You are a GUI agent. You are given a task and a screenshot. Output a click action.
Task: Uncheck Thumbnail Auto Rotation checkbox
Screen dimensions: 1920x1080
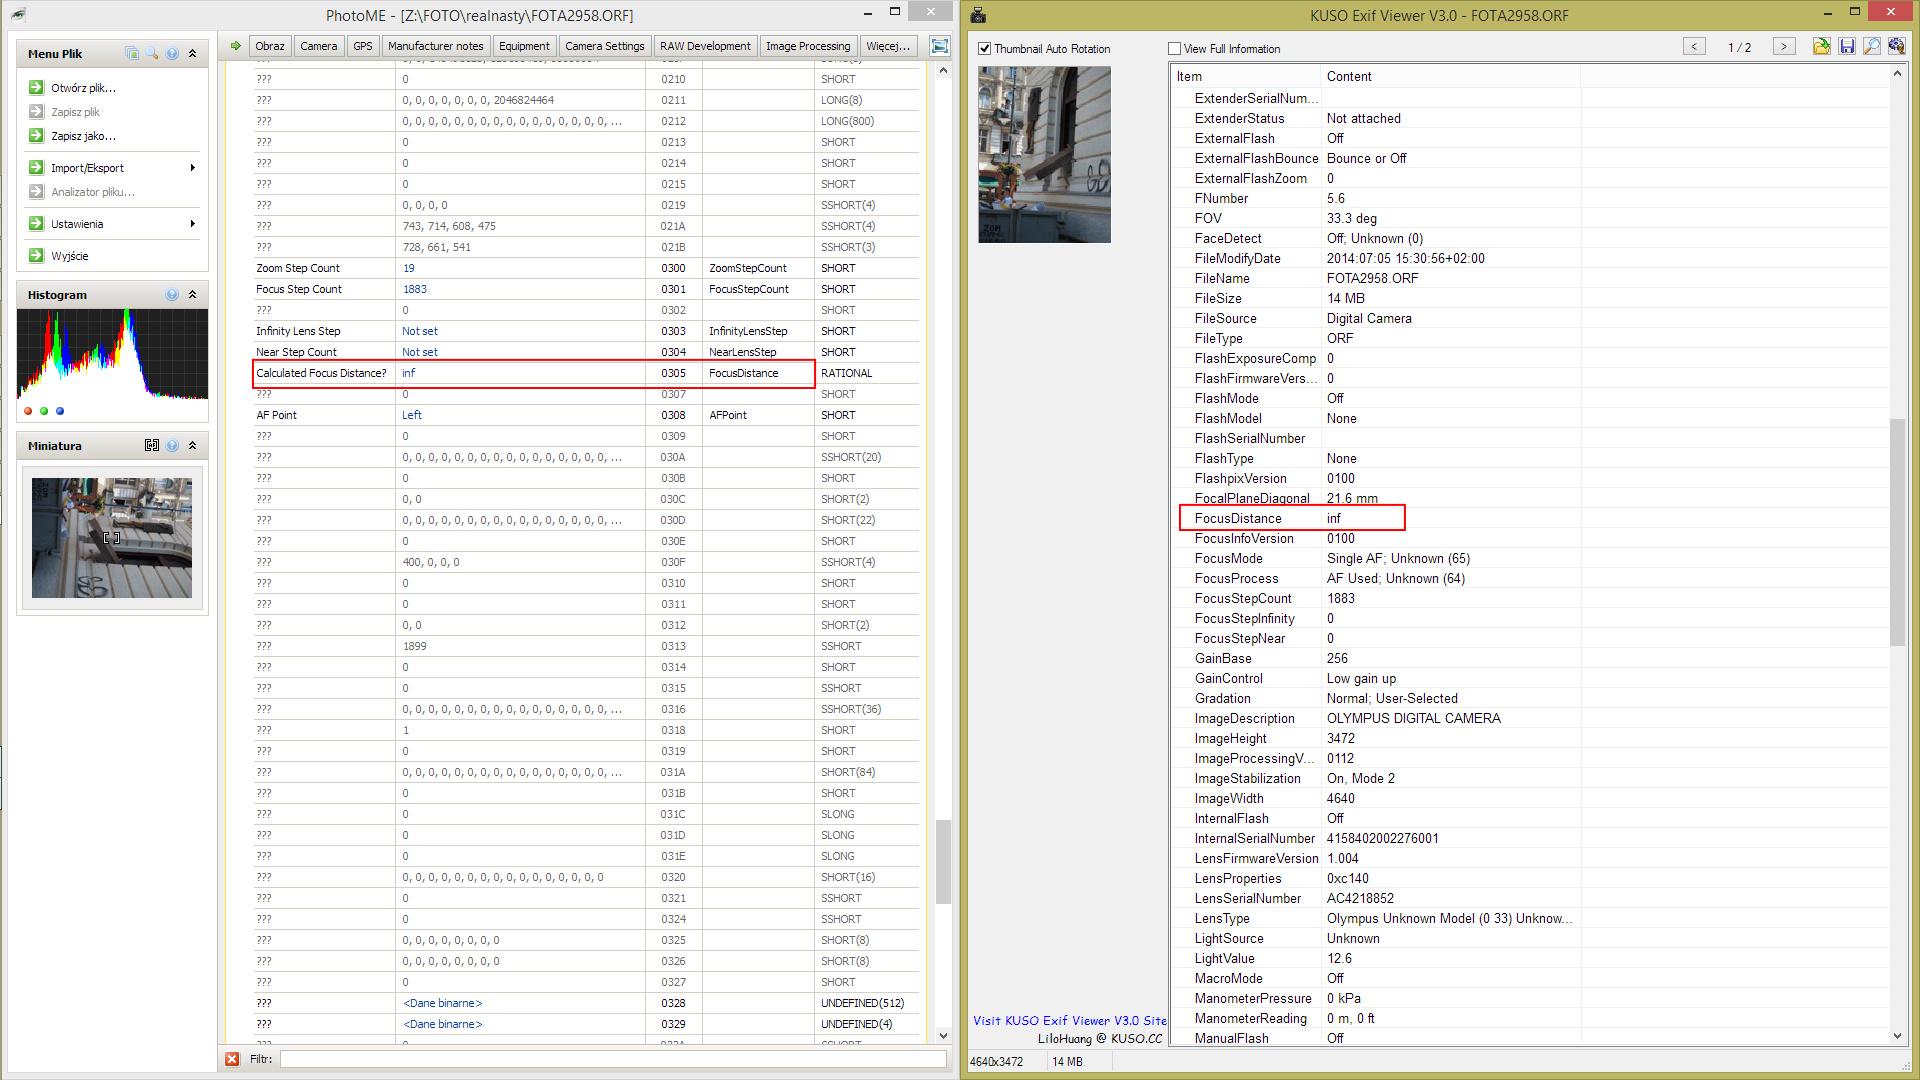point(985,49)
